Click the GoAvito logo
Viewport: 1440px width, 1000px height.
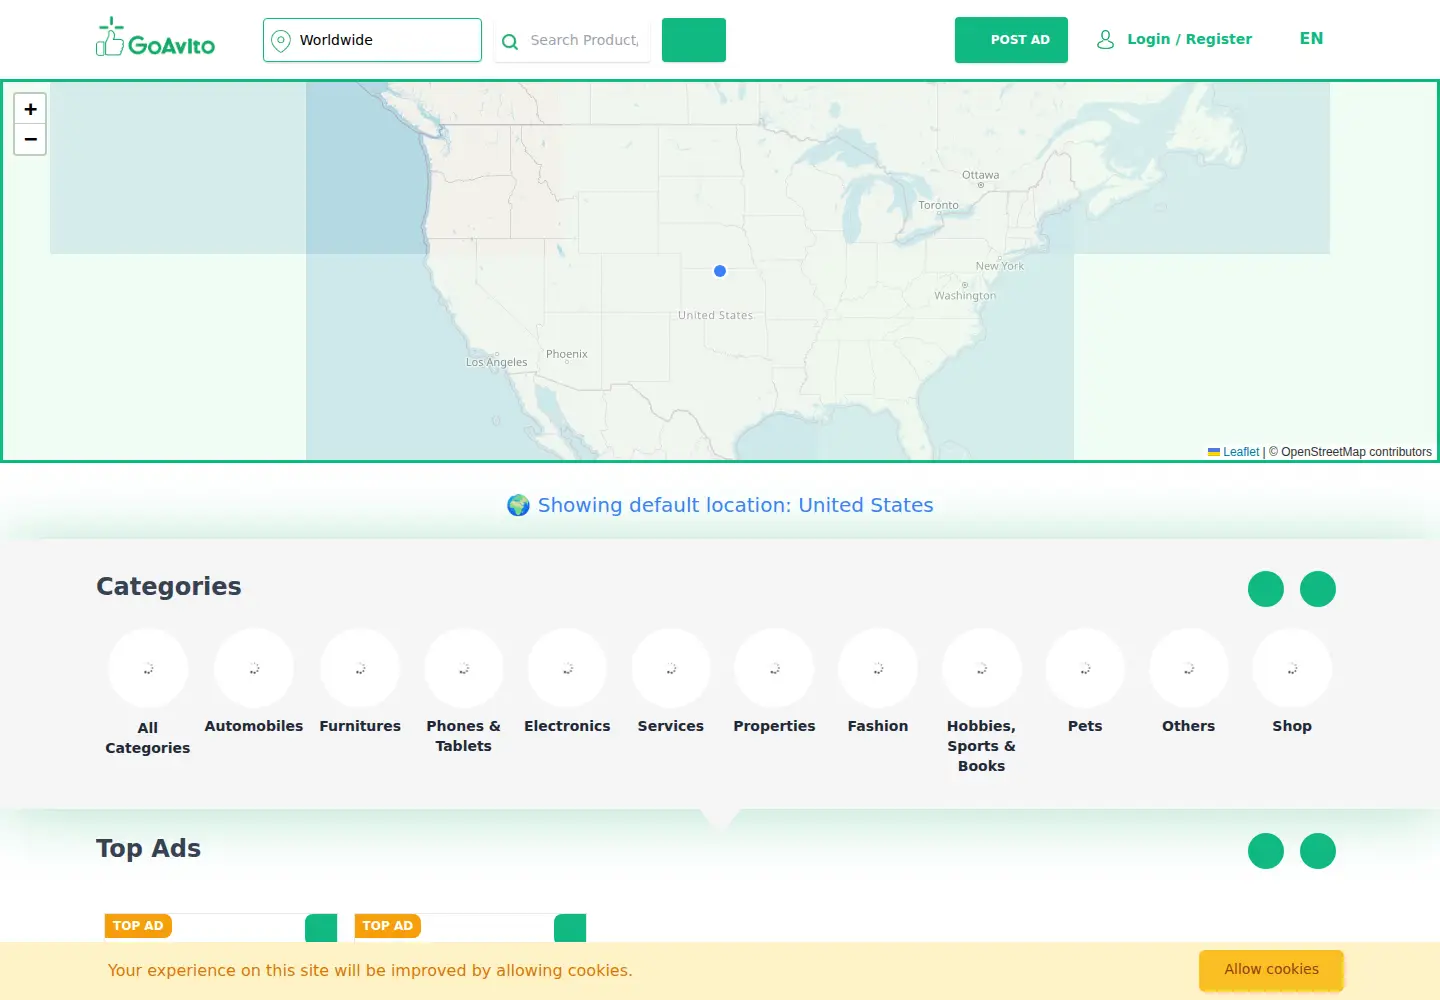pyautogui.click(x=155, y=38)
